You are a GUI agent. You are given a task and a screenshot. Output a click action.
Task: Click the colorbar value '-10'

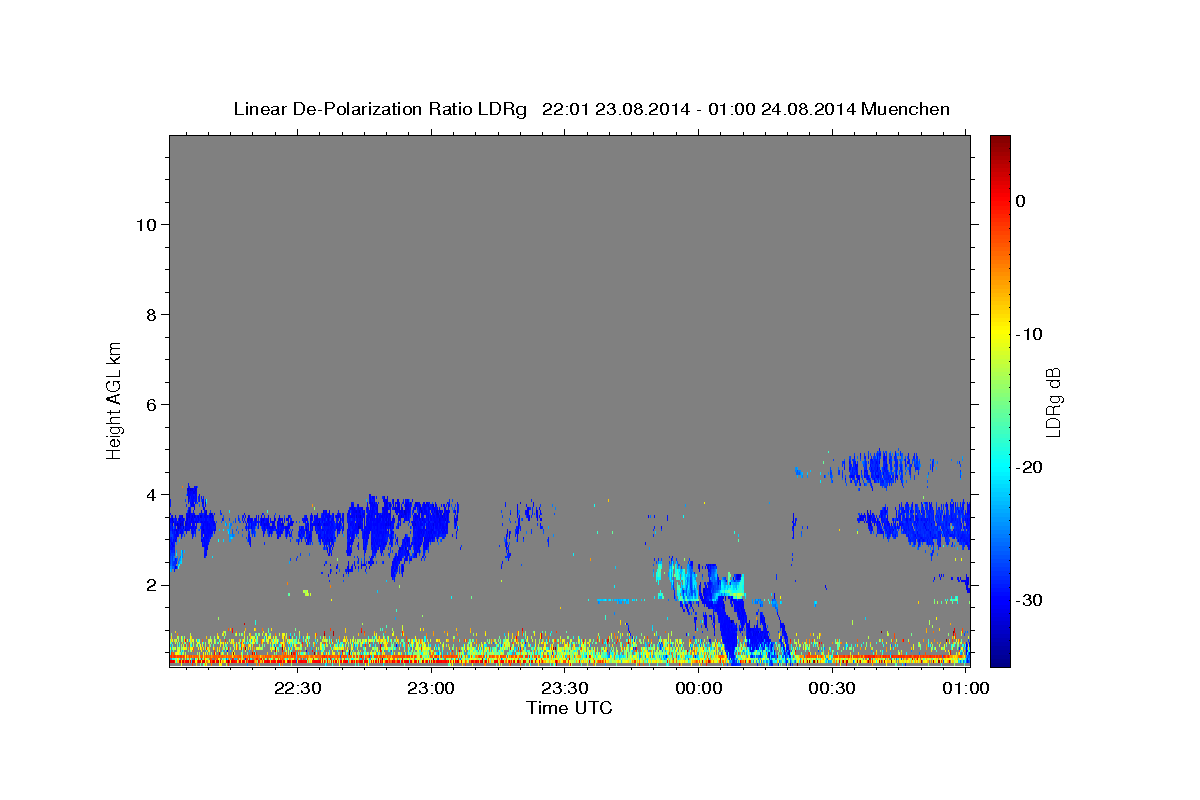point(1029,334)
